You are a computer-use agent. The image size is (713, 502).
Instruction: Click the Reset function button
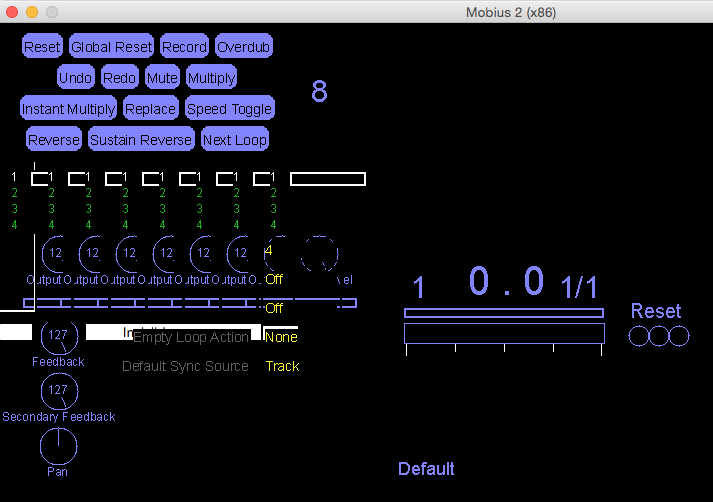(42, 46)
